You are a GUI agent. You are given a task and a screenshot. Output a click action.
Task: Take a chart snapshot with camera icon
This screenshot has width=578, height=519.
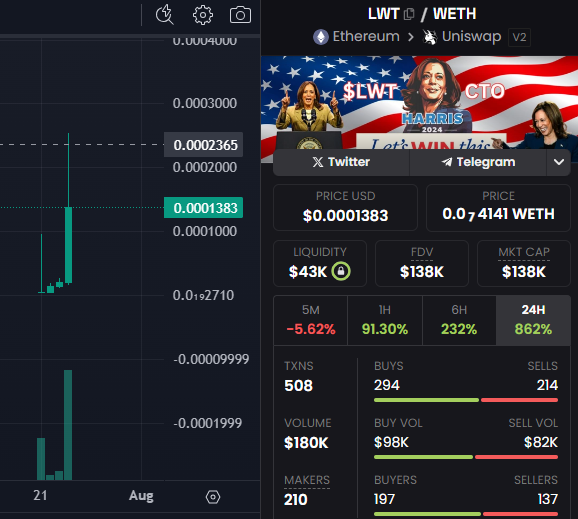tap(240, 15)
